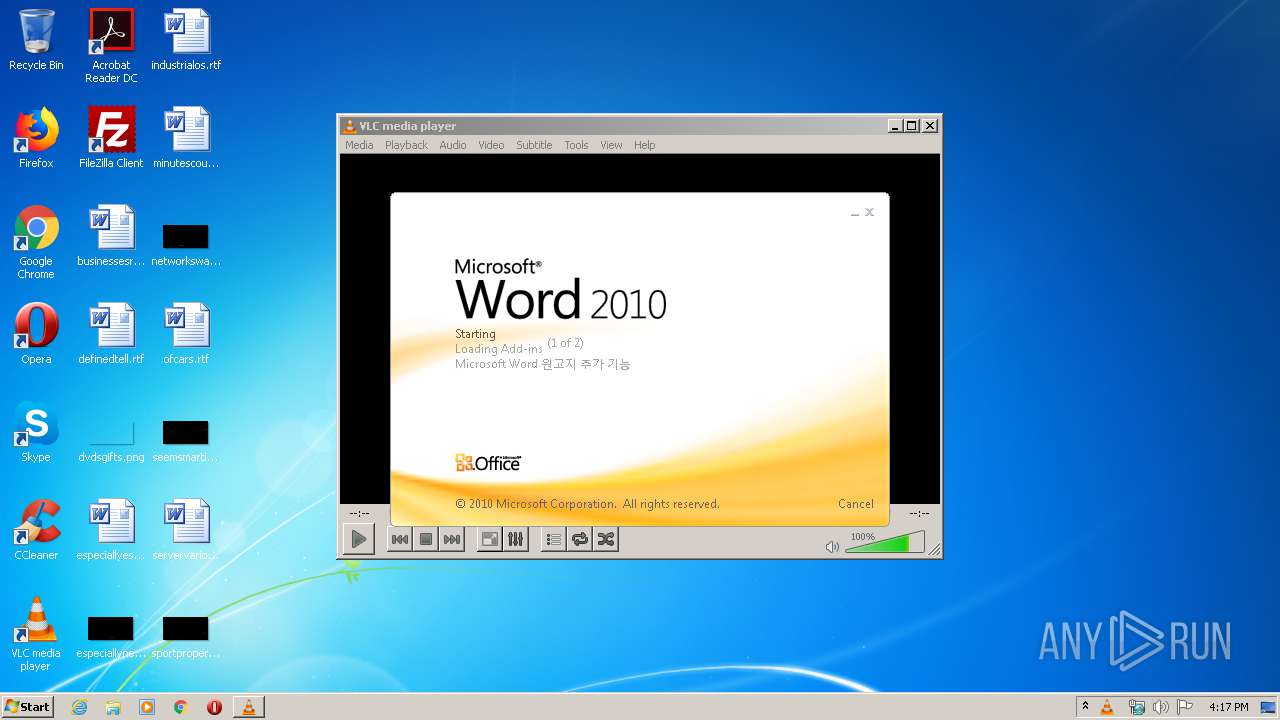Toggle VLC shuffle (random) mode

pos(606,540)
